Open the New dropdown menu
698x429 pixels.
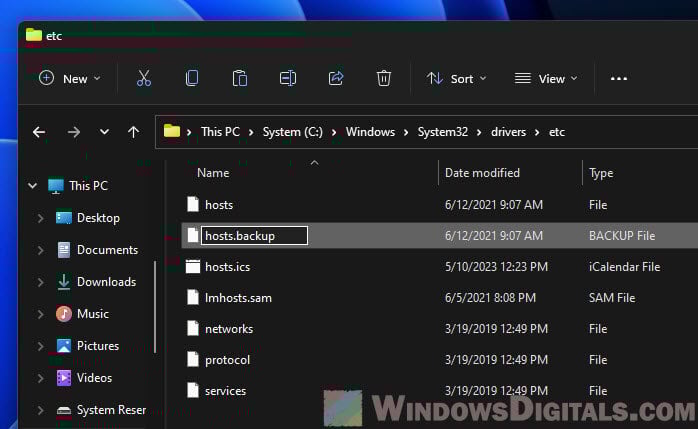pyautogui.click(x=70, y=79)
